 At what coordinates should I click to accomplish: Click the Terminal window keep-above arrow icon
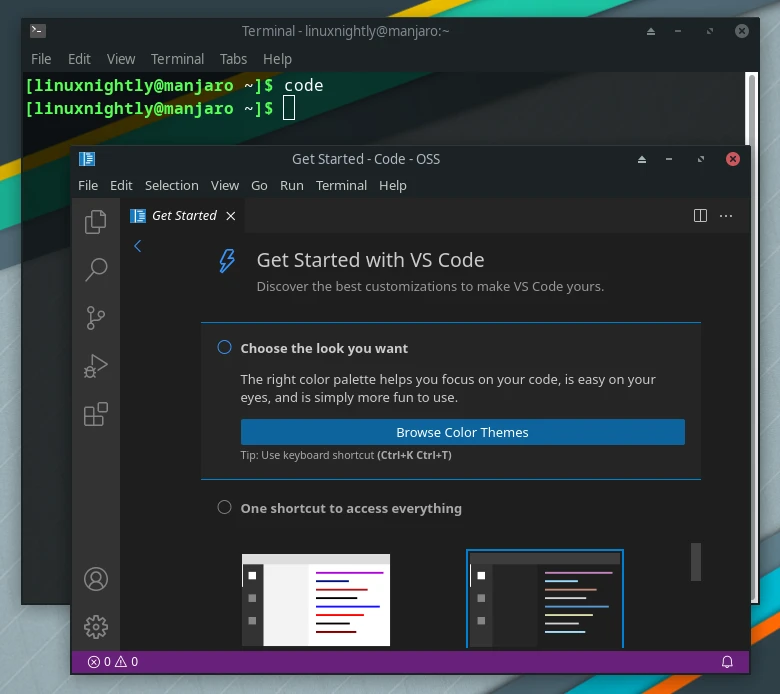[x=651, y=31]
